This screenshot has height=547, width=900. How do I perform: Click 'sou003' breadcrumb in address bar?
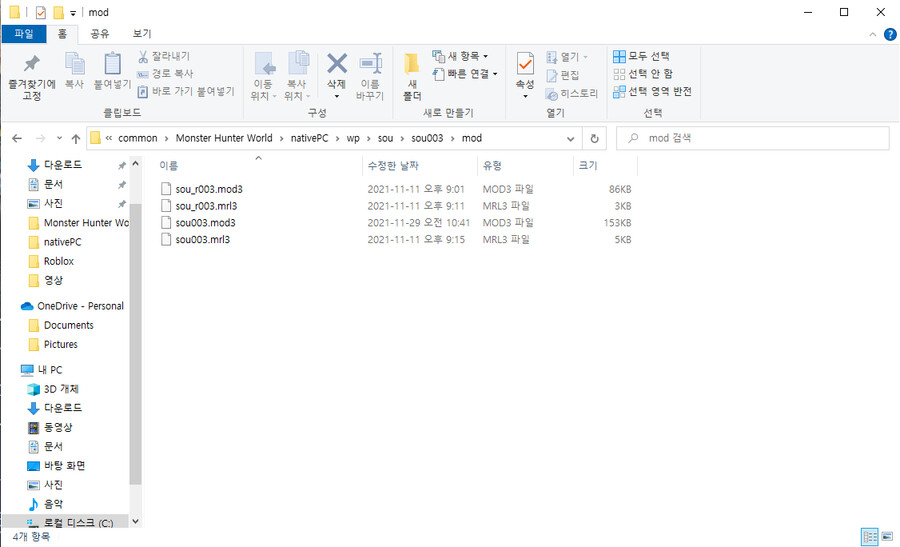(x=427, y=138)
